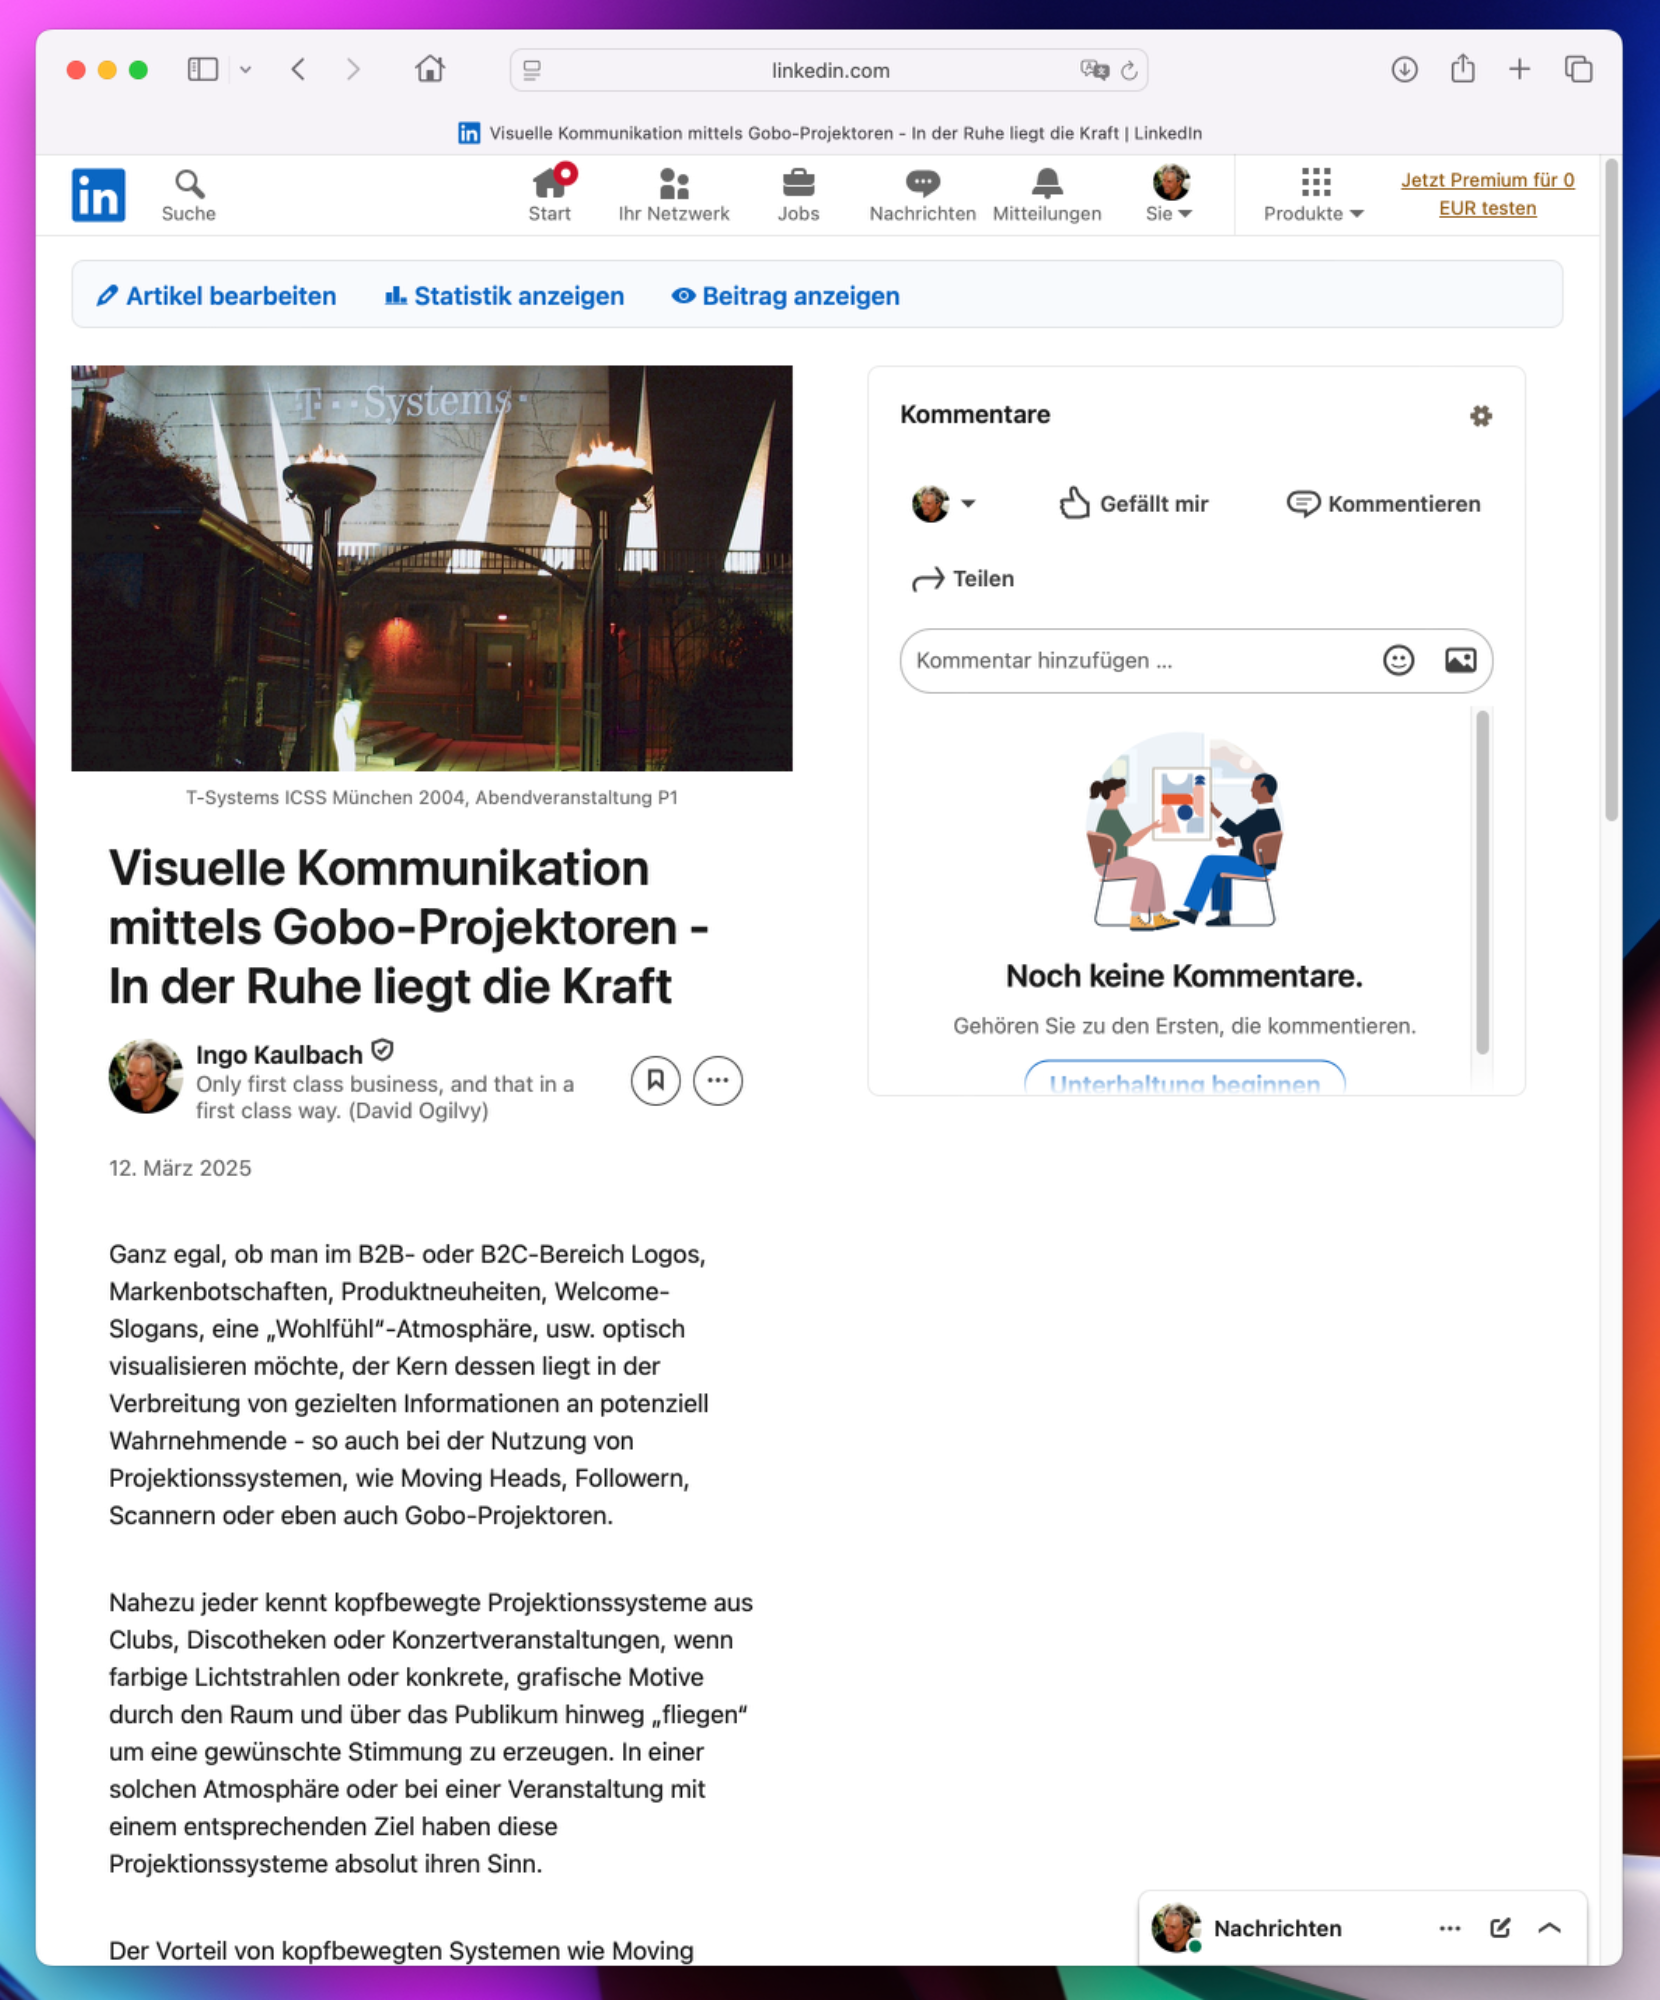Click into the Kommentar hinzufügen field
The height and width of the screenshot is (2000, 1660).
(x=1135, y=660)
